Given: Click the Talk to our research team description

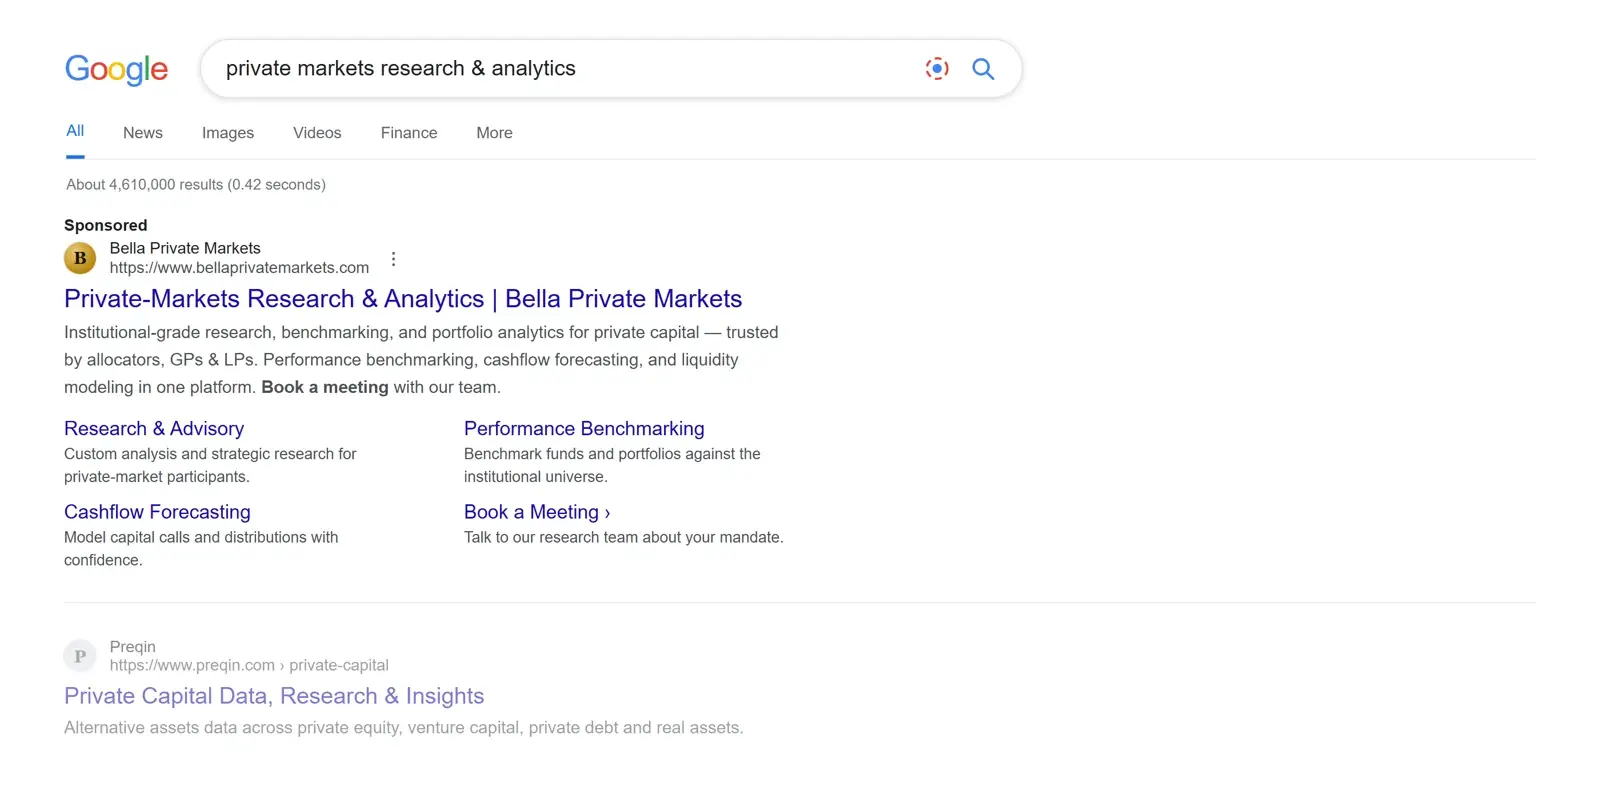Looking at the screenshot, I should point(624,537).
